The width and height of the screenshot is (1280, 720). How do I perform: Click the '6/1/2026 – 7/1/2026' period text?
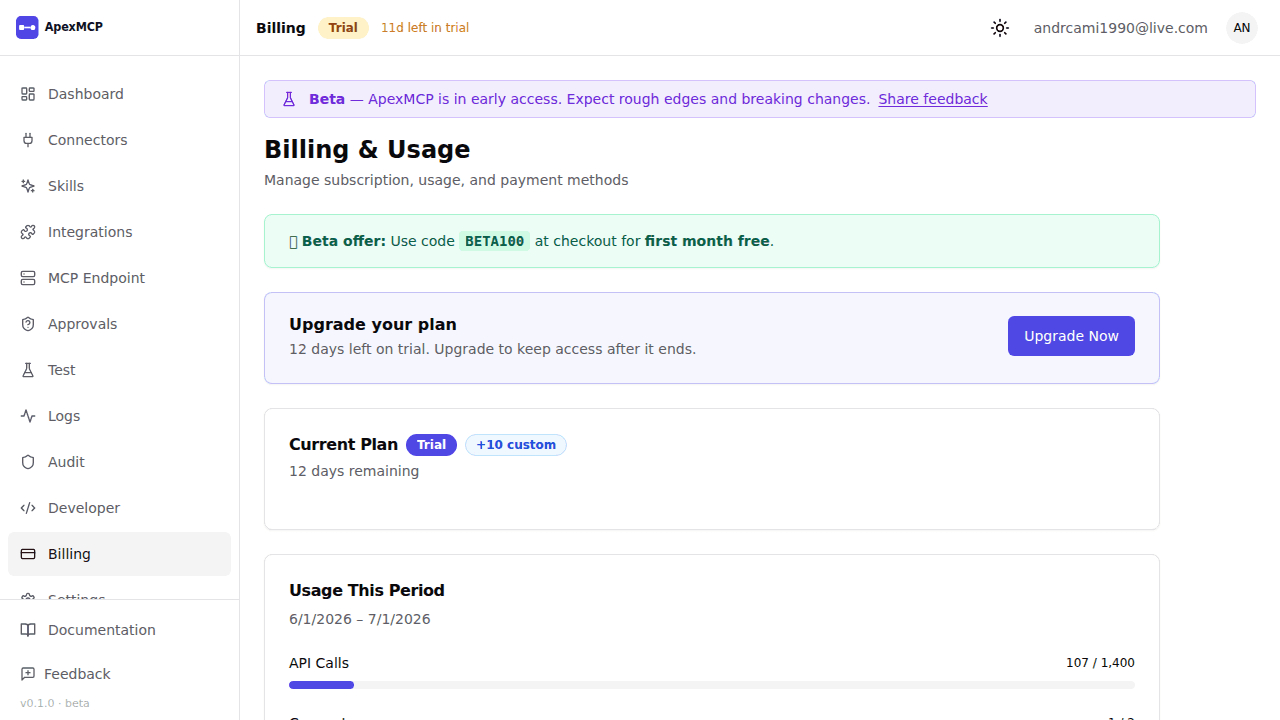point(360,619)
